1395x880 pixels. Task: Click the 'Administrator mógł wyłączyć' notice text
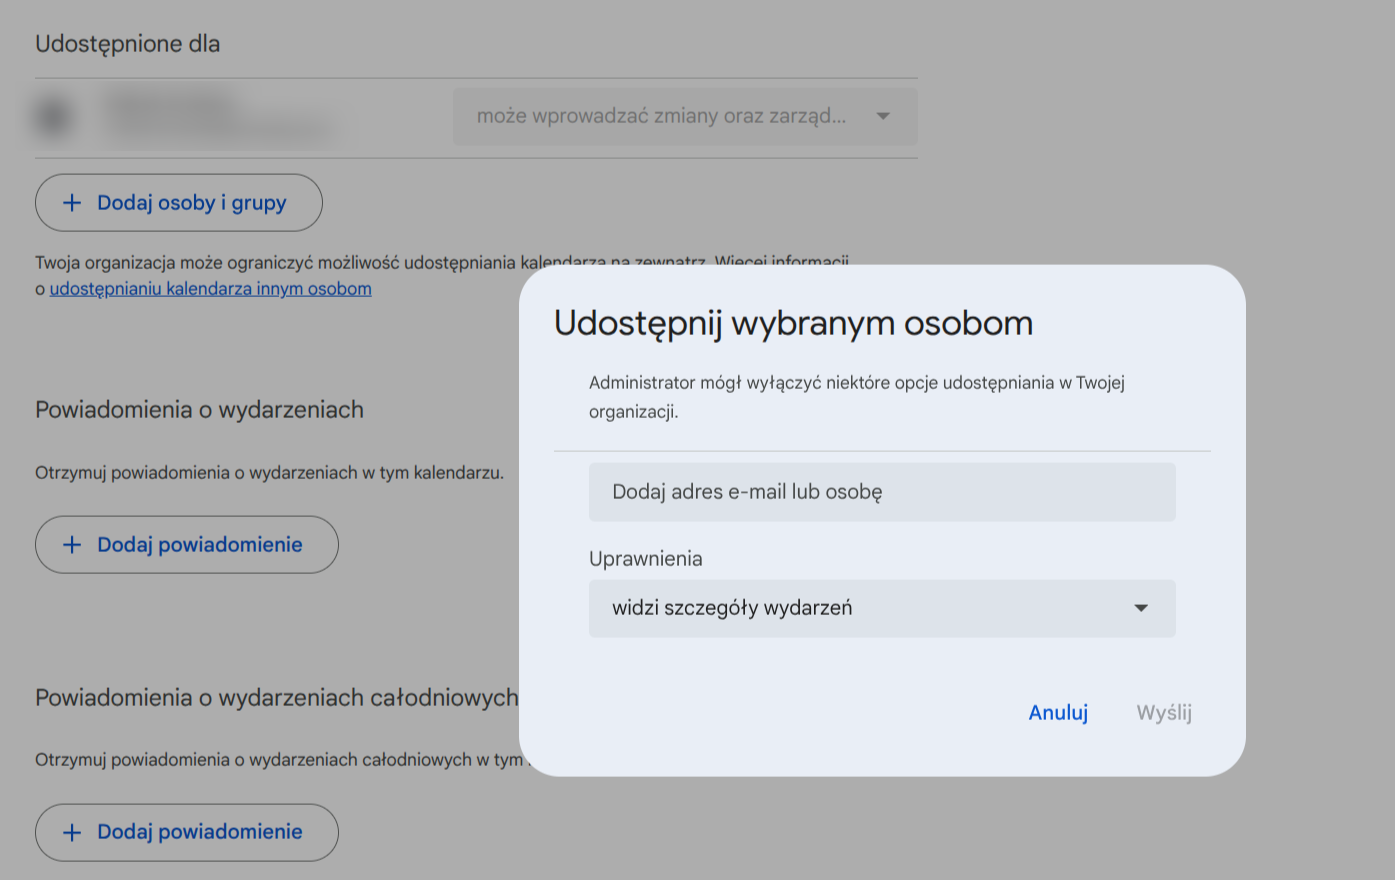point(857,397)
